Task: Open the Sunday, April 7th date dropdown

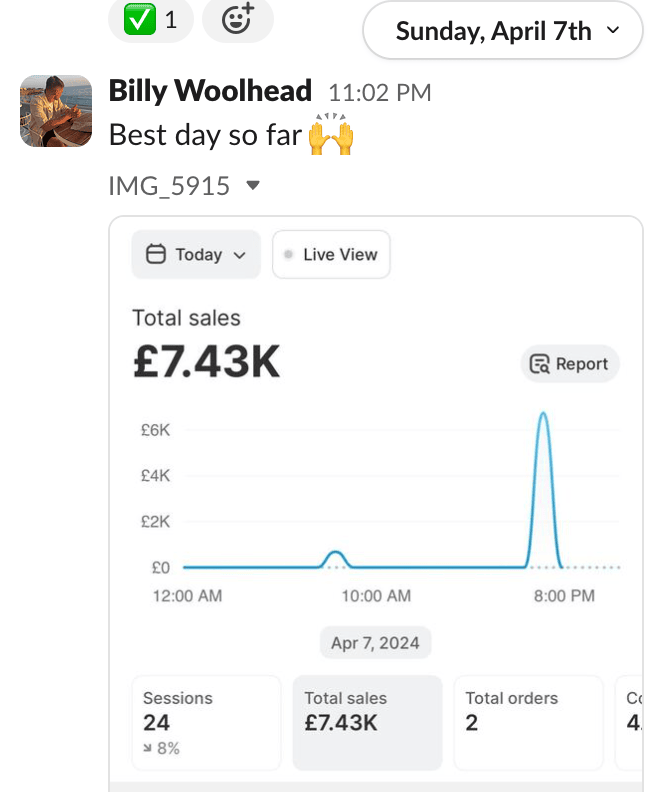Action: coord(503,31)
